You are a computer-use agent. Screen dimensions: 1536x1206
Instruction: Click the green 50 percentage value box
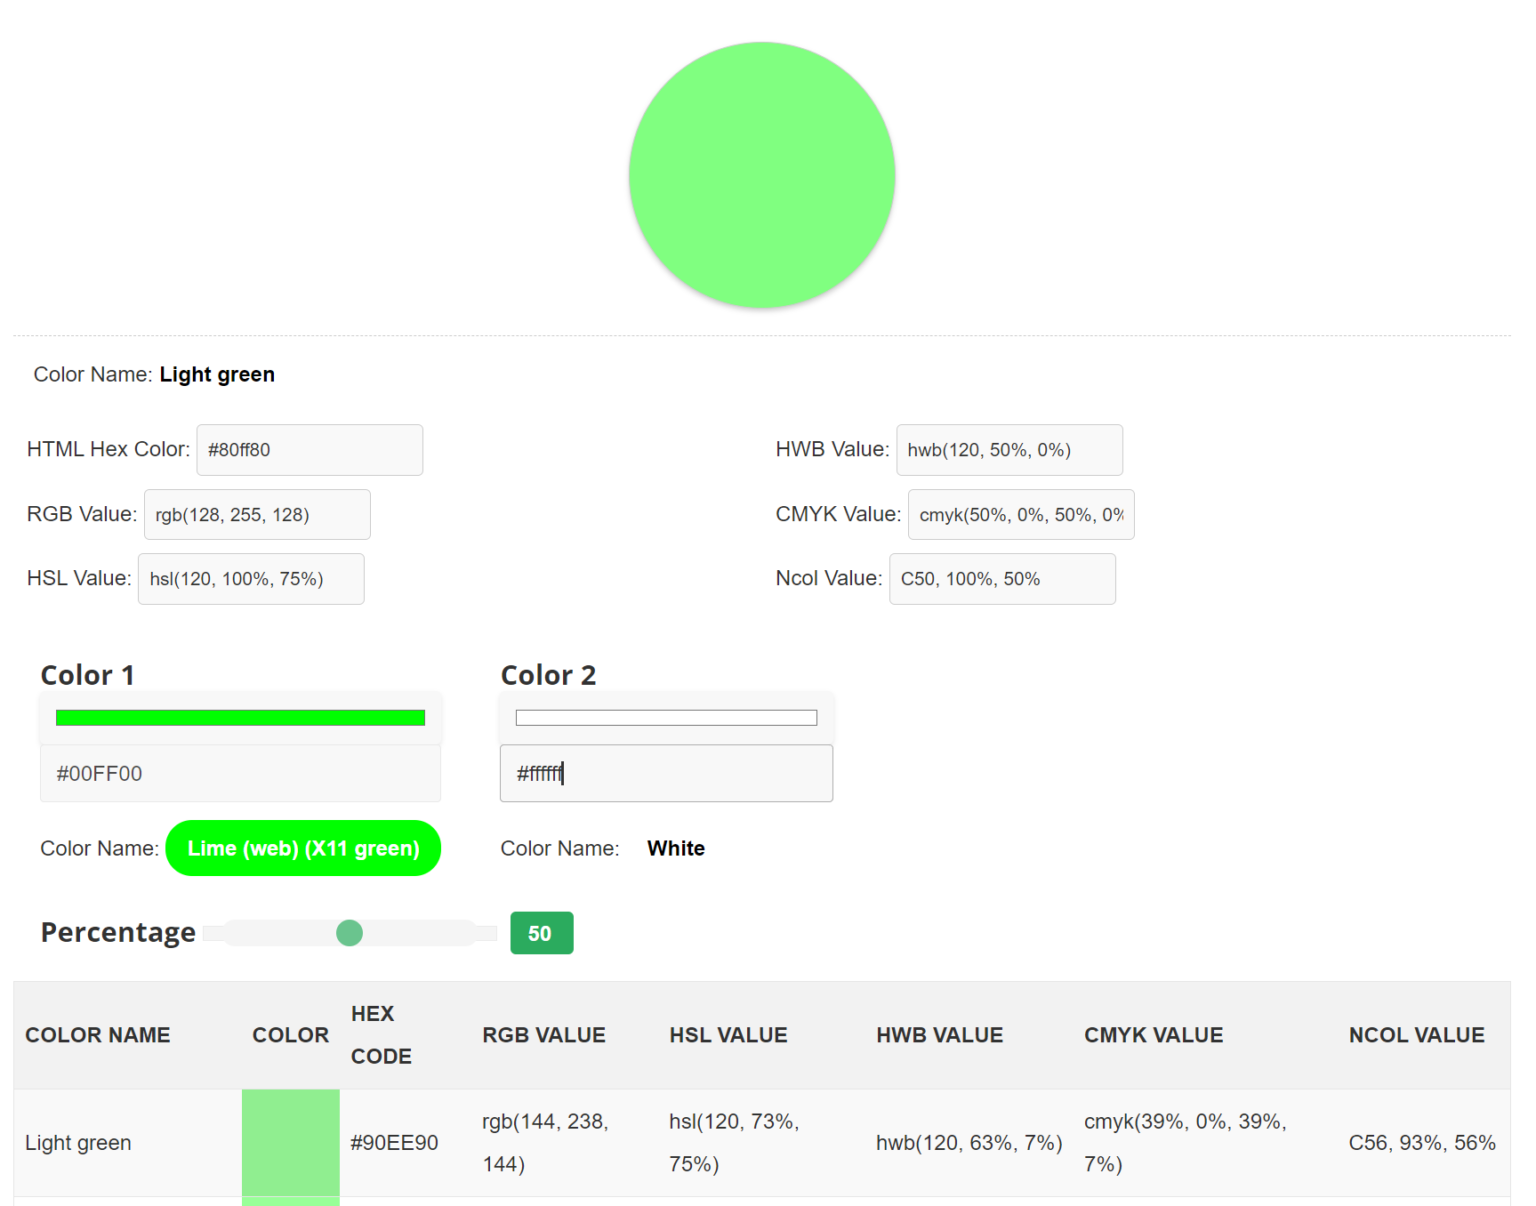click(541, 933)
